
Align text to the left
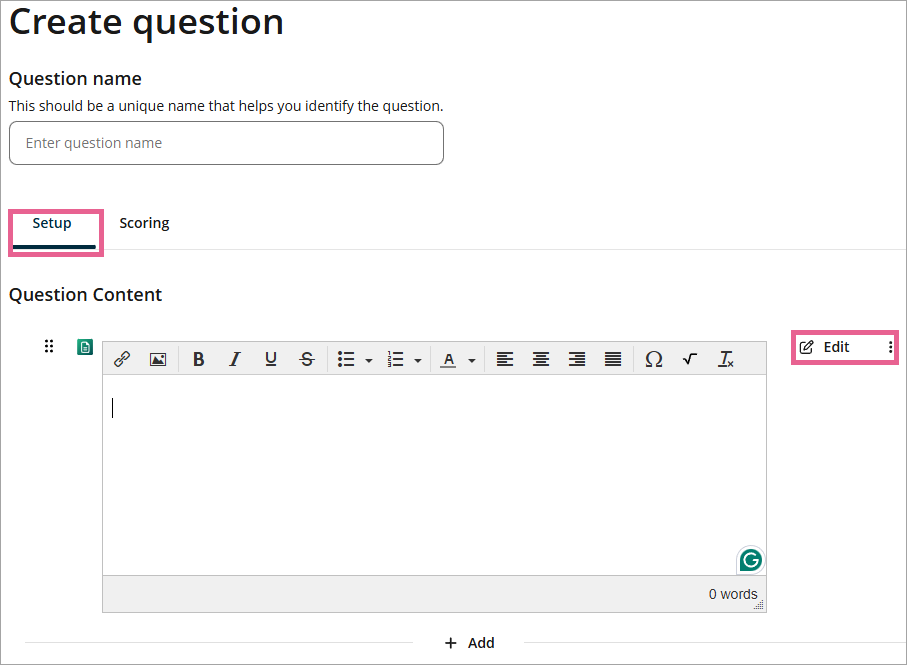click(x=505, y=359)
